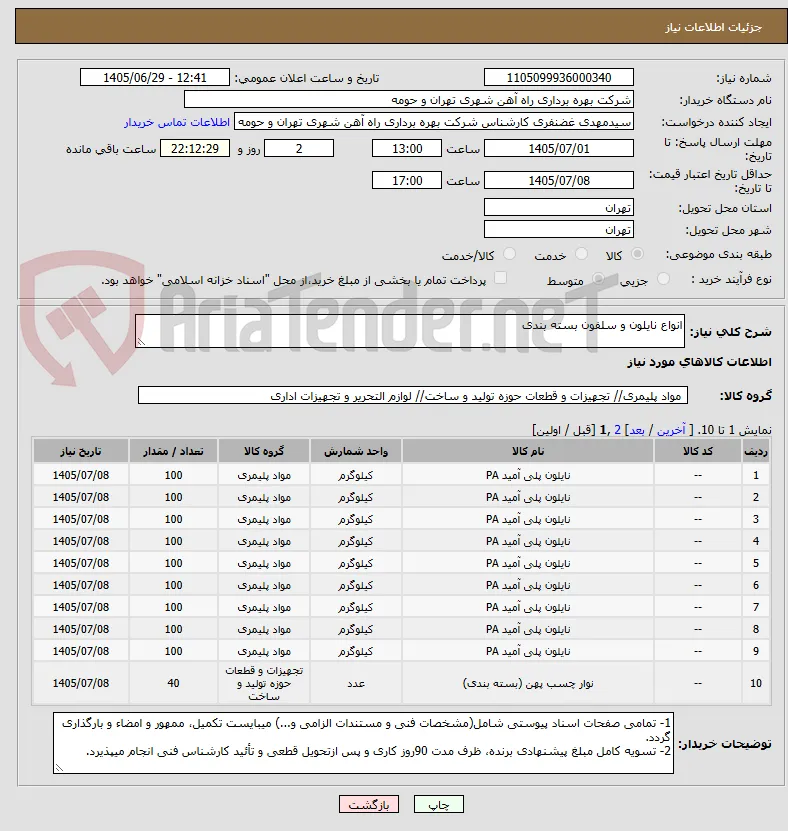Click کیلوگرم unit in row 9
The height and width of the screenshot is (831, 788).
[x=356, y=651]
